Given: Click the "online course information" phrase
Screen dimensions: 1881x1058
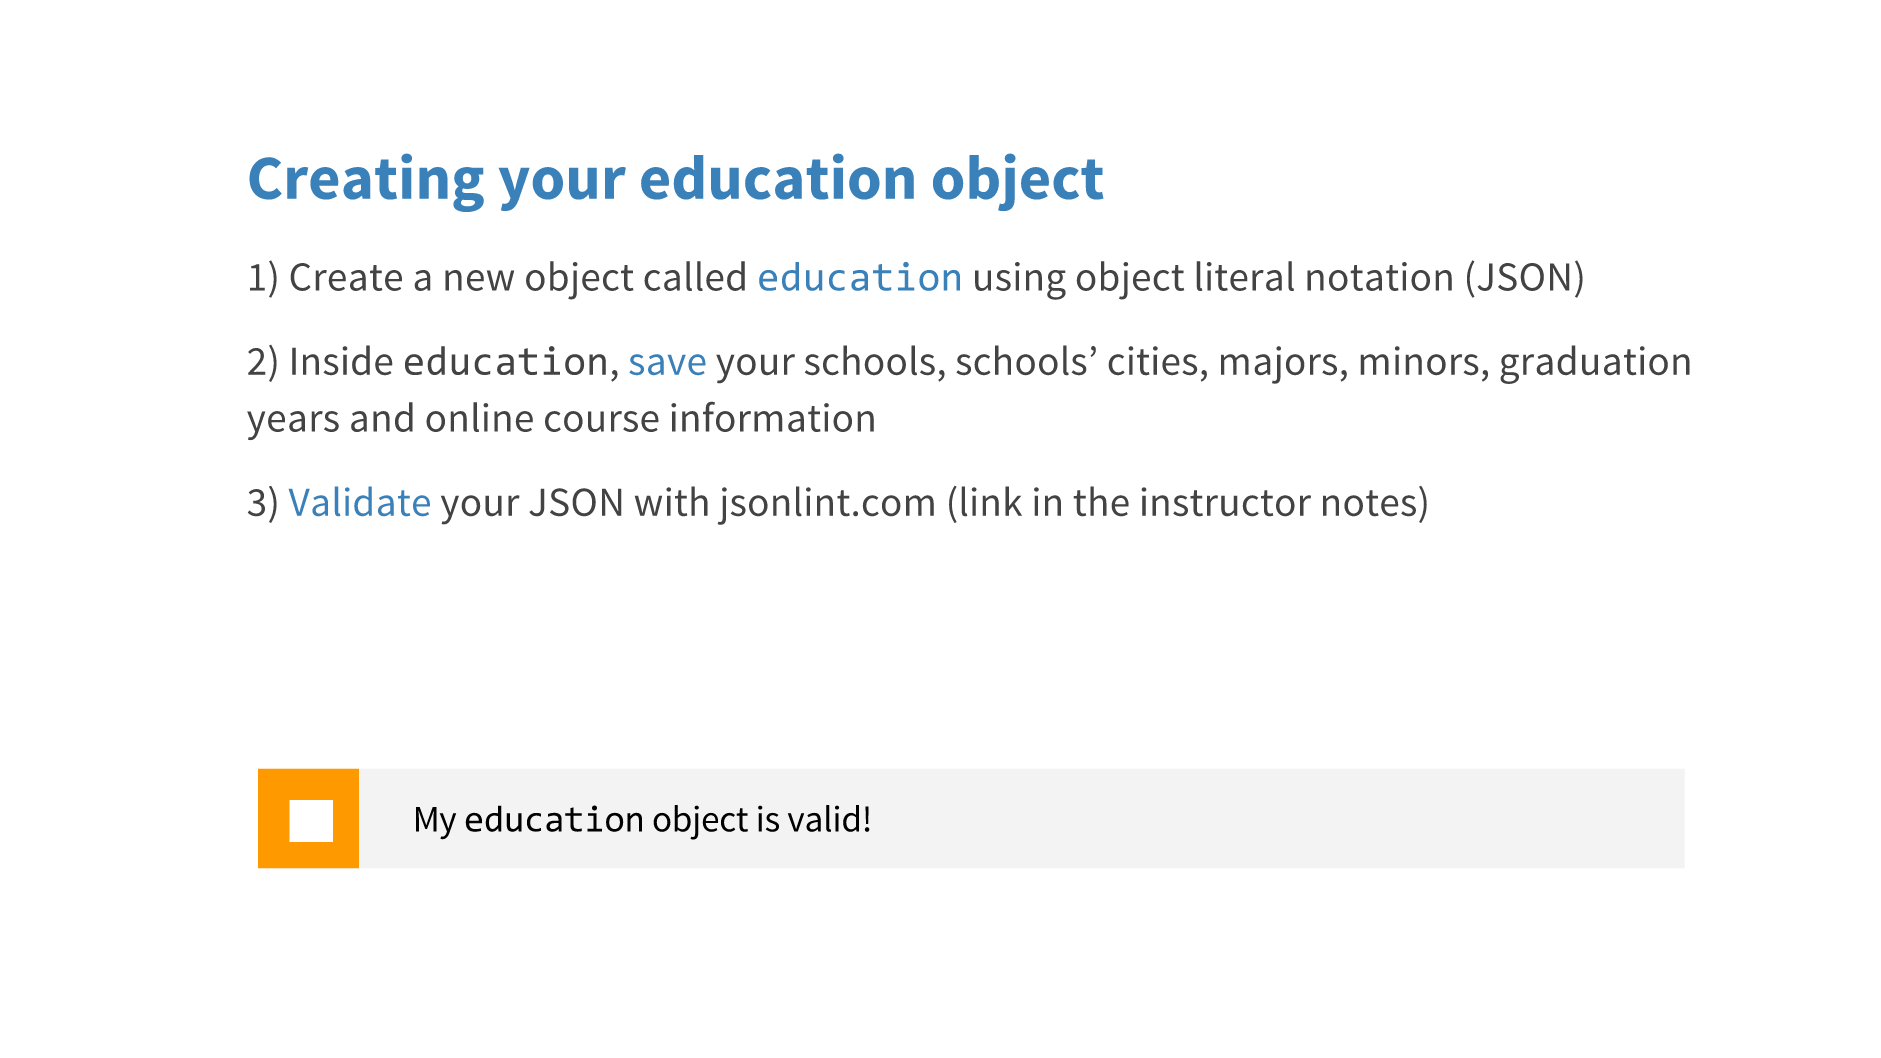Looking at the screenshot, I should [x=650, y=419].
